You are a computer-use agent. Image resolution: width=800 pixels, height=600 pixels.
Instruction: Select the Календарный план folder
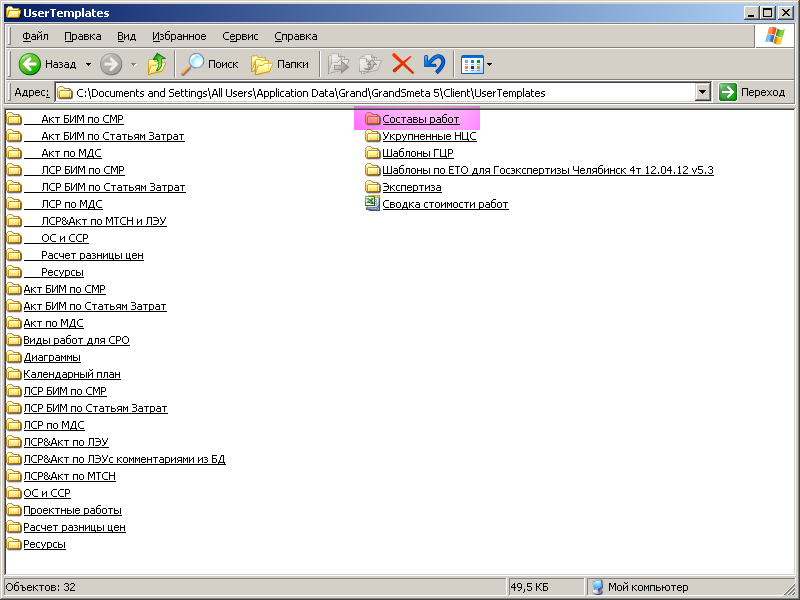click(71, 374)
